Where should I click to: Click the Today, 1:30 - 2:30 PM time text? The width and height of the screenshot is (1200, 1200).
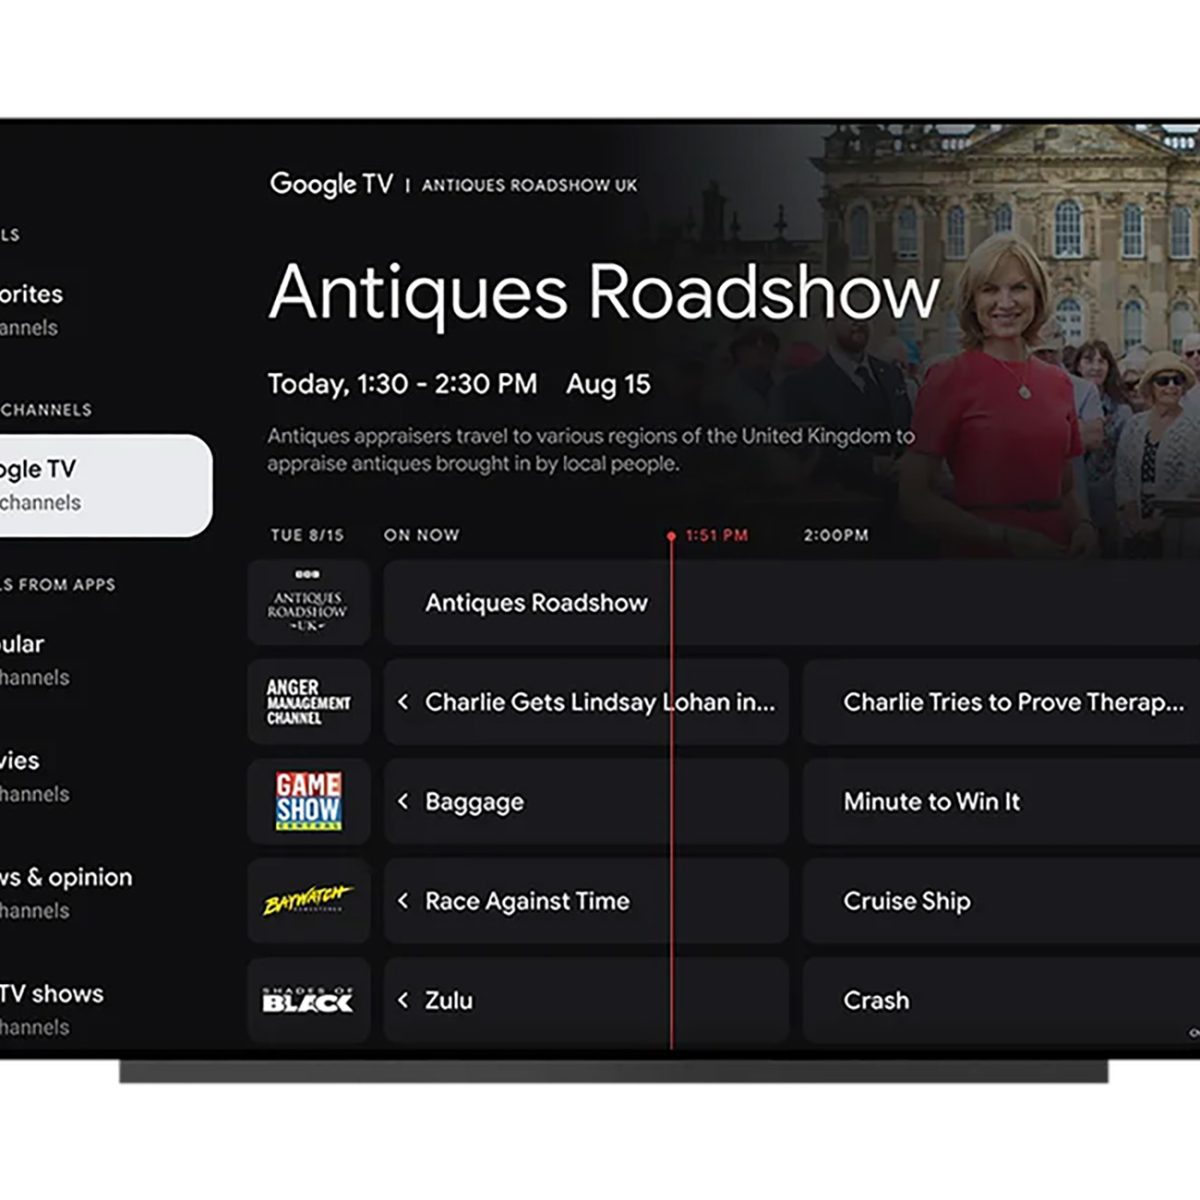(x=402, y=384)
